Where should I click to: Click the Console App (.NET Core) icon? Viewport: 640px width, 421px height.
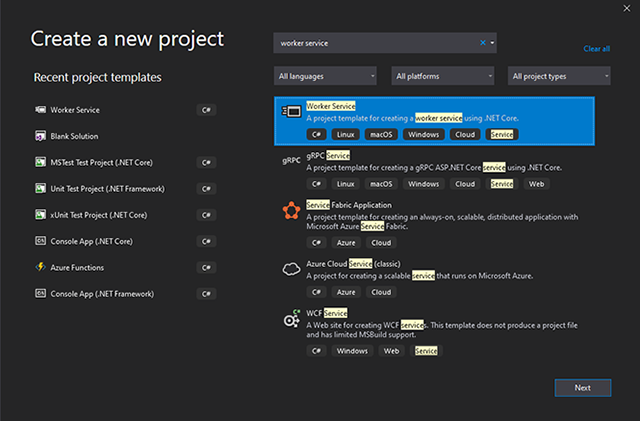(40, 241)
